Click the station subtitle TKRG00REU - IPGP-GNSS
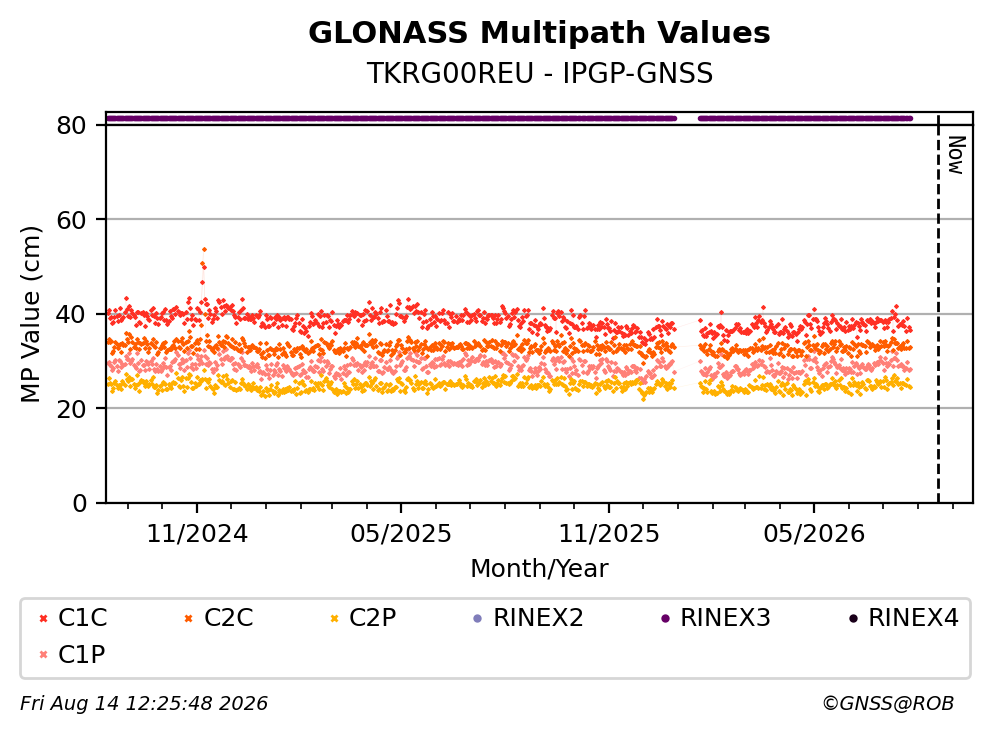Viewport: 993px width, 734px height. tap(540, 73)
